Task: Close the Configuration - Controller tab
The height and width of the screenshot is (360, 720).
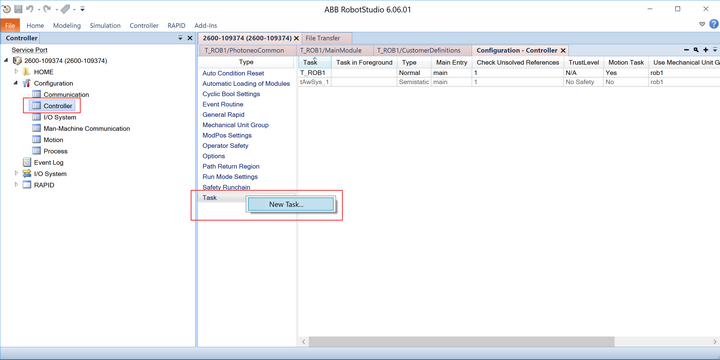Action: [x=563, y=51]
